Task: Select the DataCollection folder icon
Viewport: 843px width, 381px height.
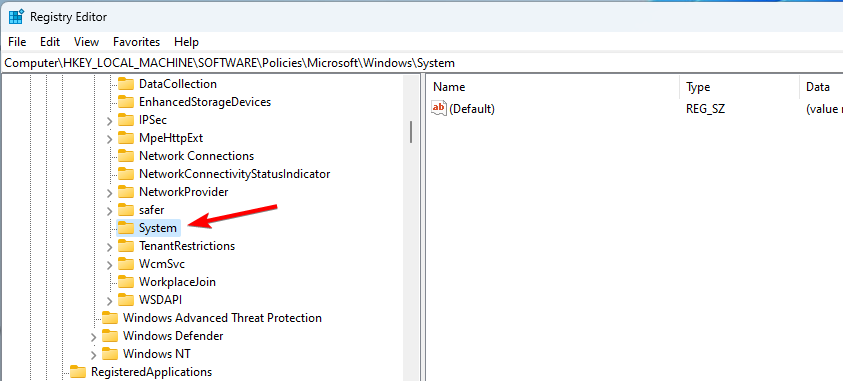Action: point(125,84)
